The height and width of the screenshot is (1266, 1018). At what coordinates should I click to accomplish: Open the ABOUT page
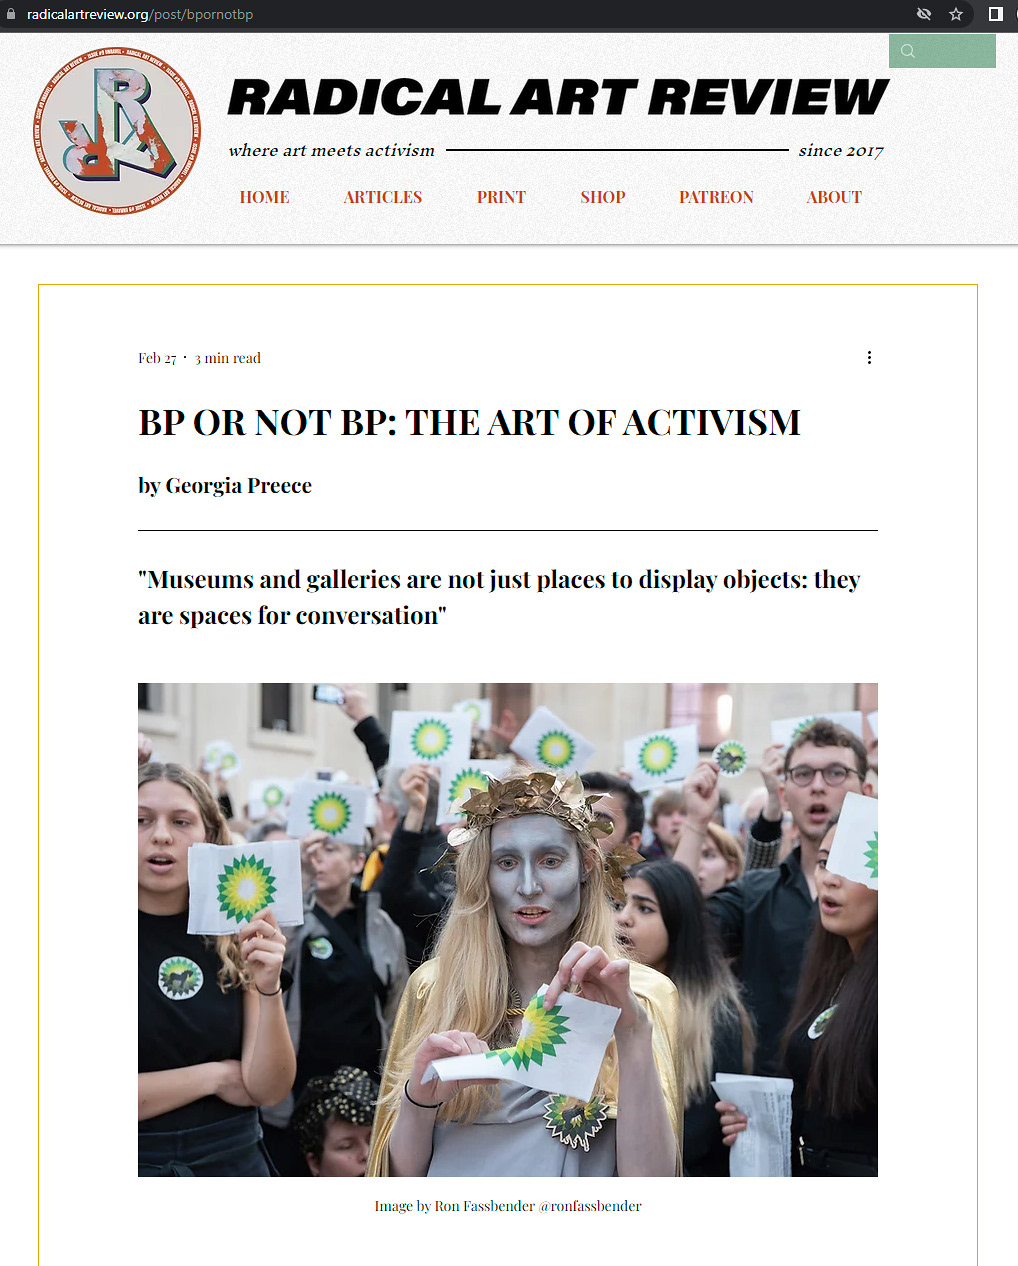click(x=834, y=197)
